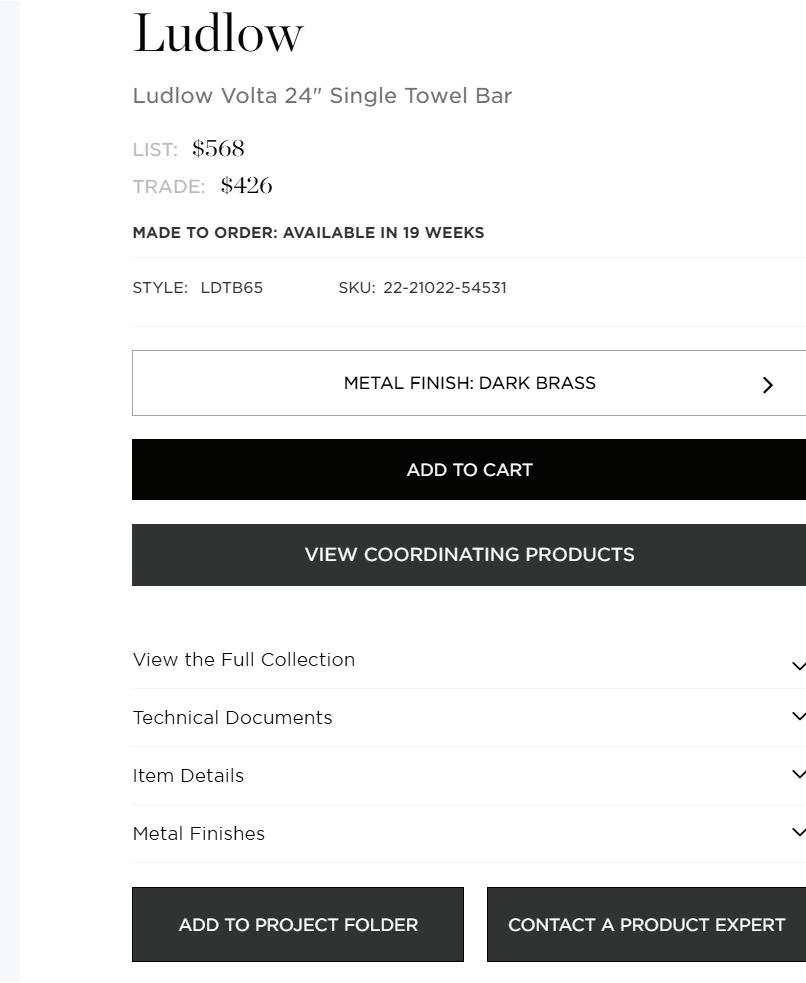Open View Coordinating Products
The height and width of the screenshot is (983, 806).
tap(469, 555)
